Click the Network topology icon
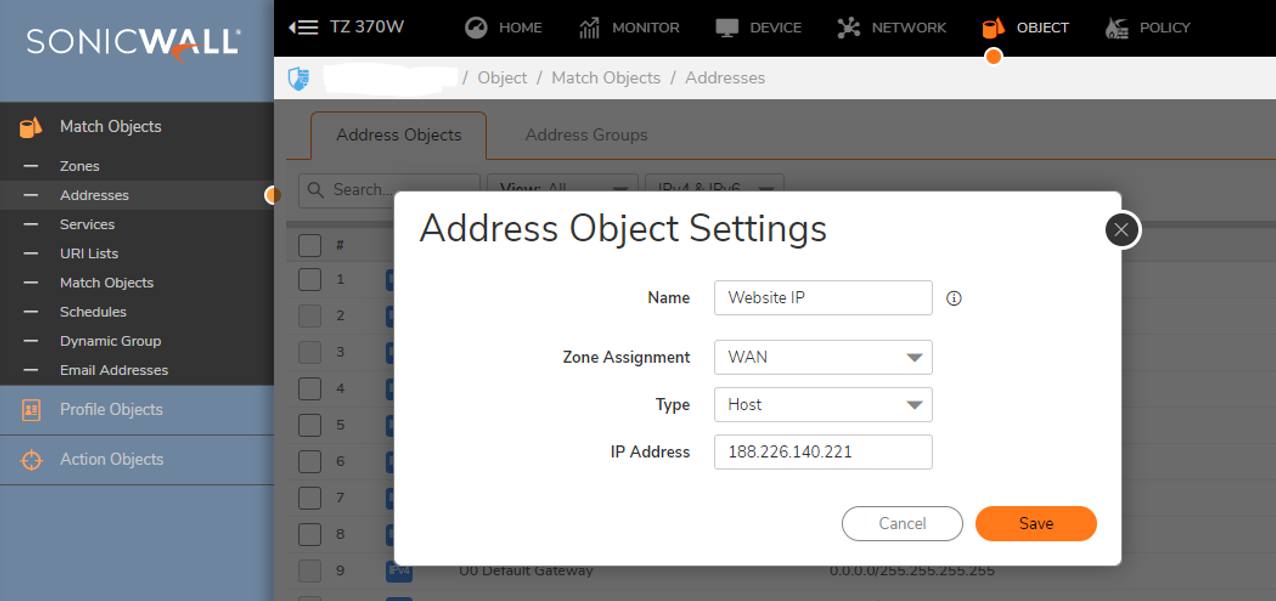This screenshot has height=601, width=1276. tap(849, 27)
